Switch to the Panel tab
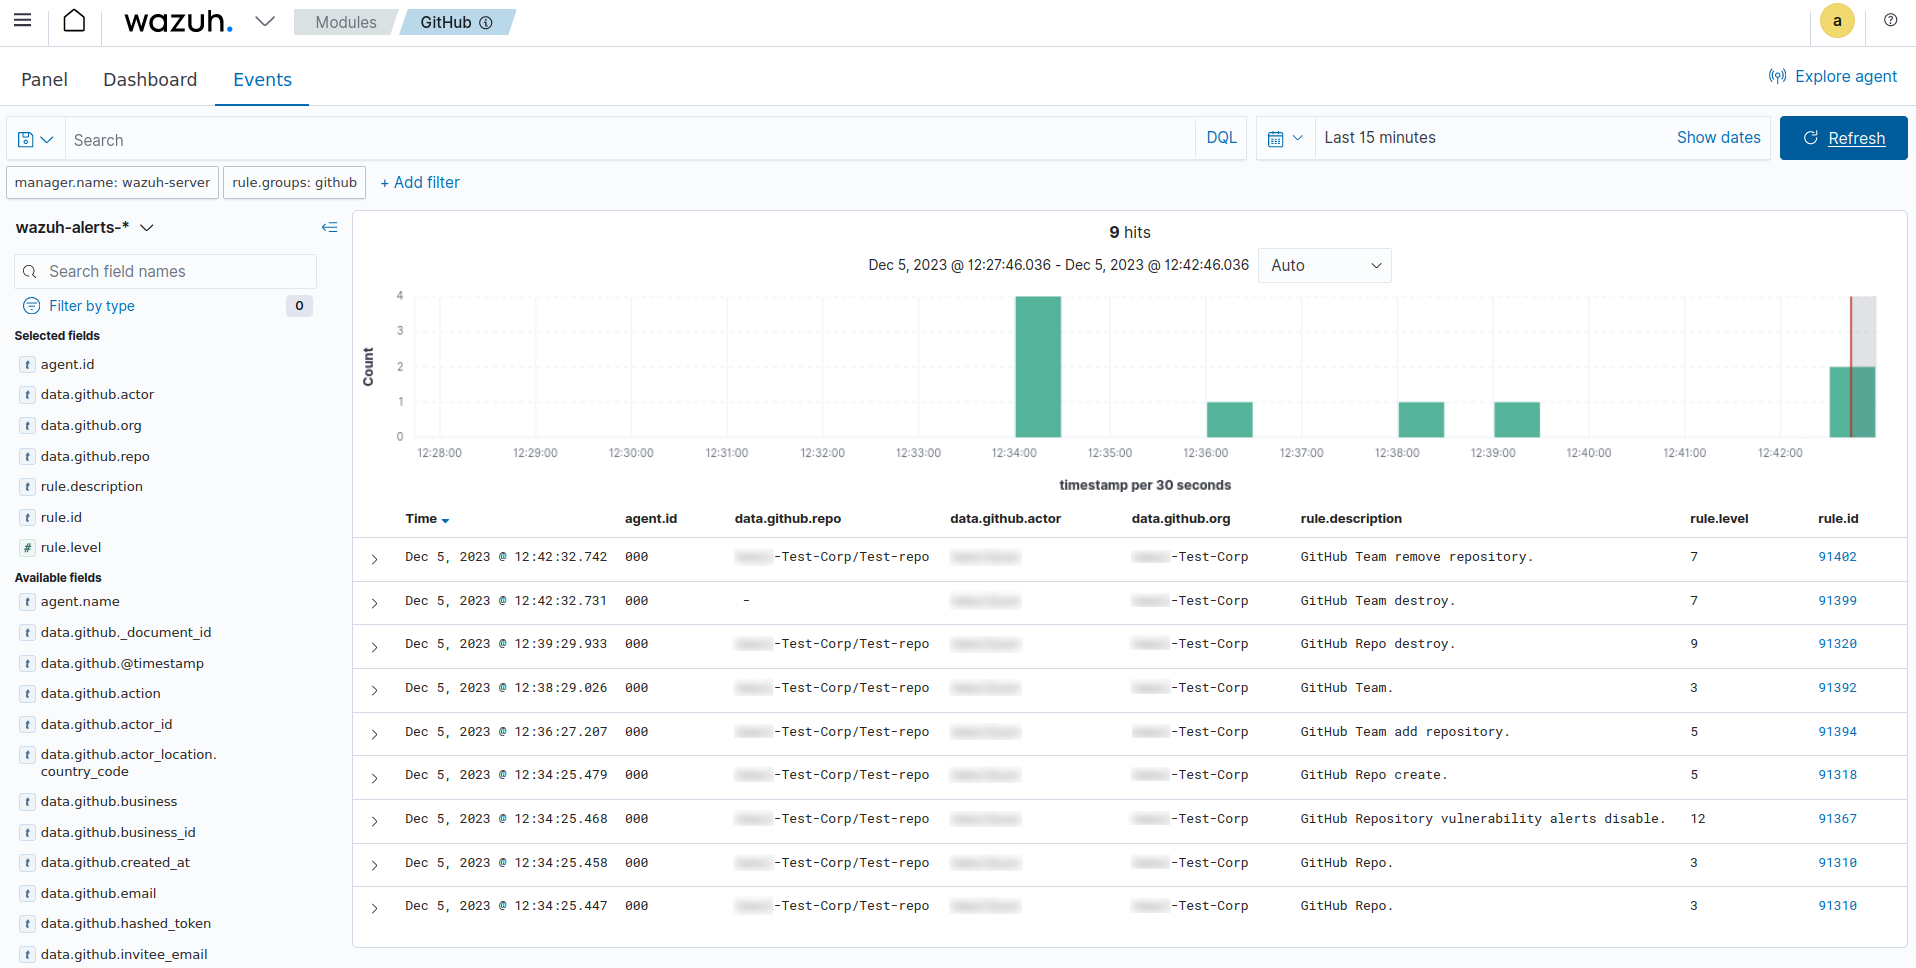The image size is (1916, 968). point(44,80)
